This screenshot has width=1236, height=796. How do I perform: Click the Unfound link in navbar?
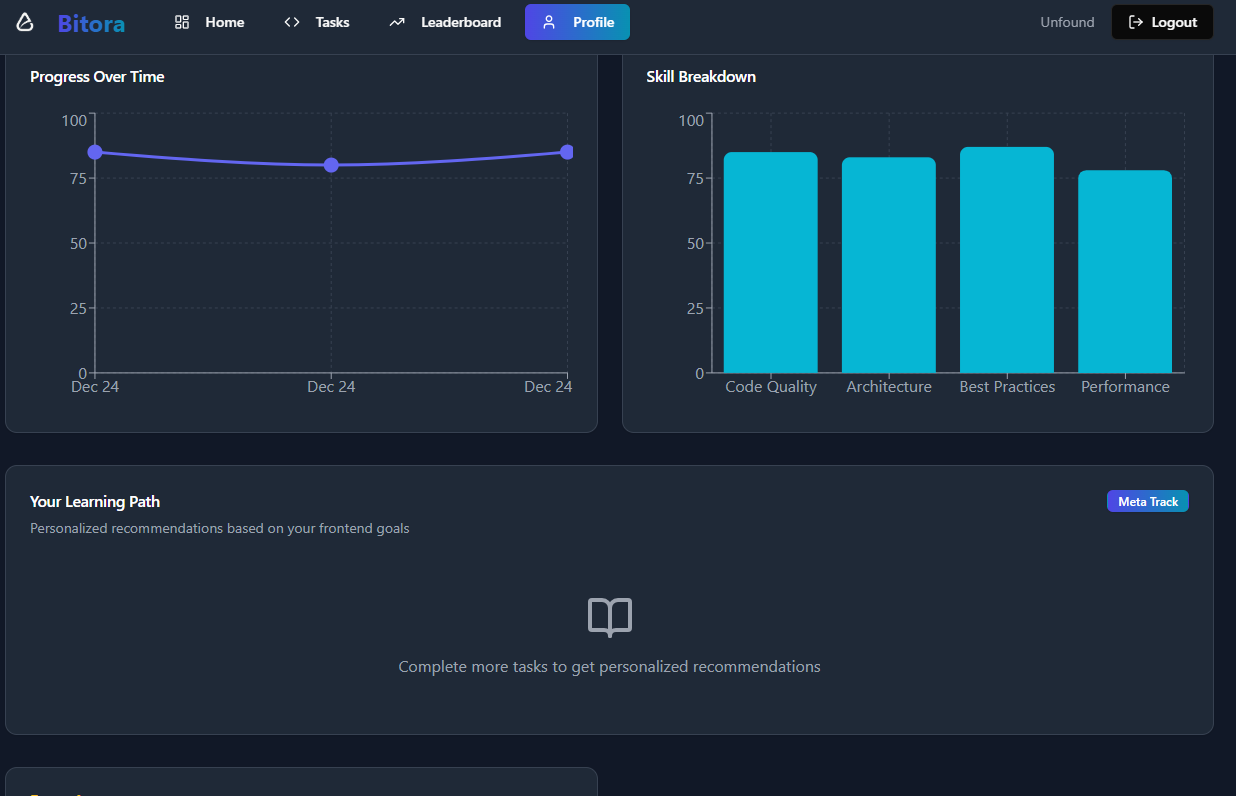click(x=1066, y=21)
